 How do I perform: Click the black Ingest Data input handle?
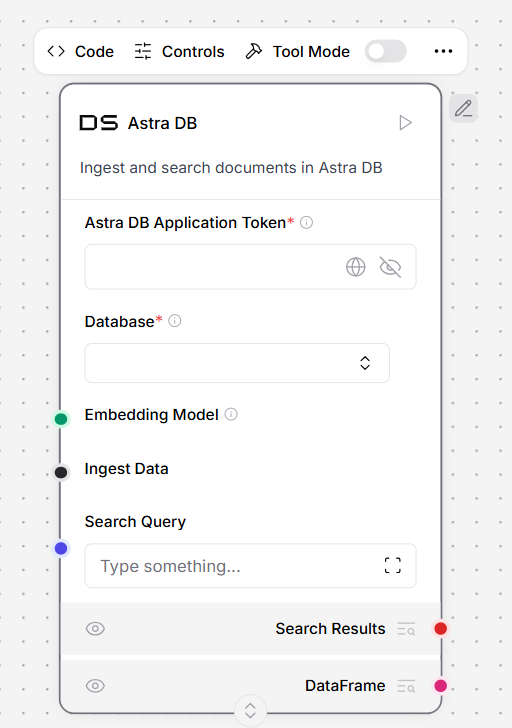61,473
